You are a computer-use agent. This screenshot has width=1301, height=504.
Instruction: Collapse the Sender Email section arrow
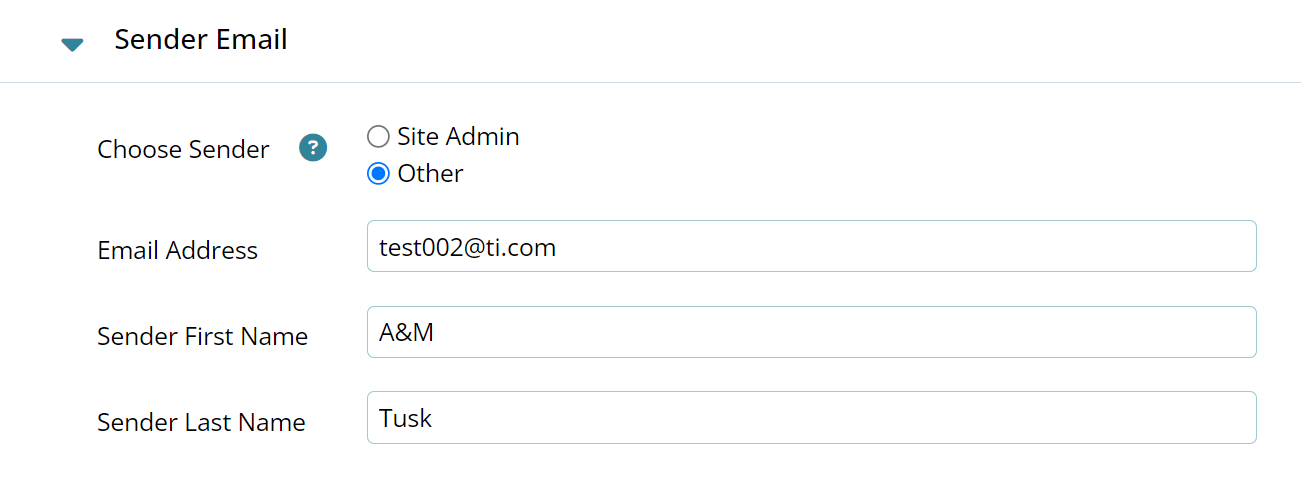(72, 44)
